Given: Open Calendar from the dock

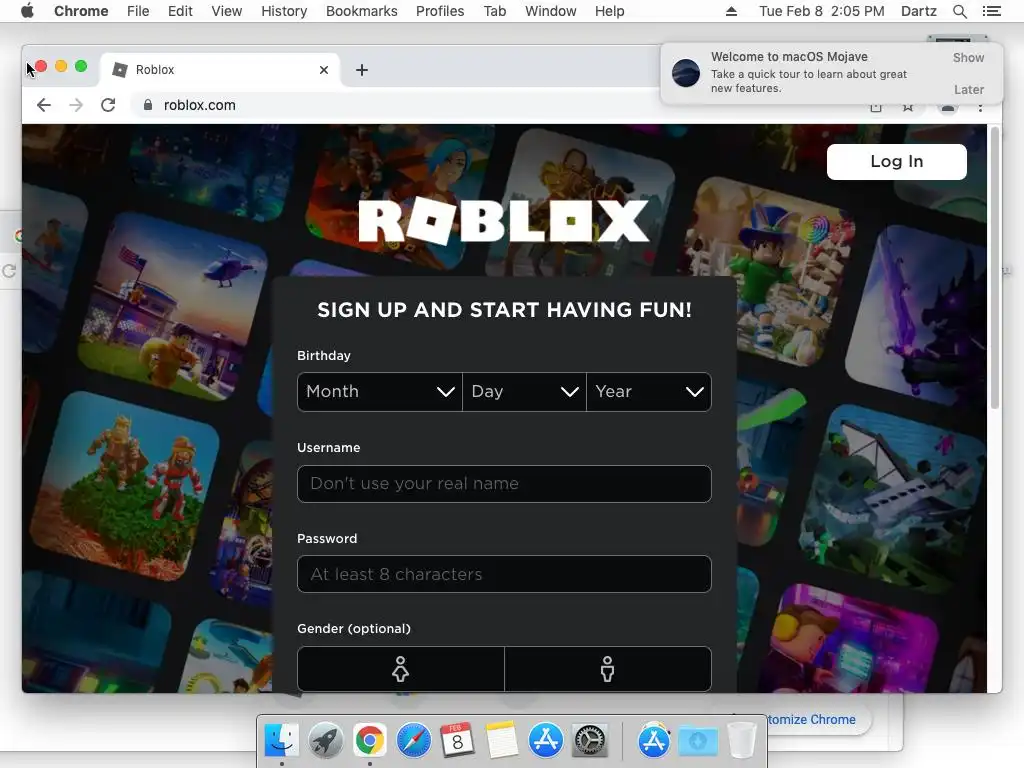Looking at the screenshot, I should tap(457, 740).
